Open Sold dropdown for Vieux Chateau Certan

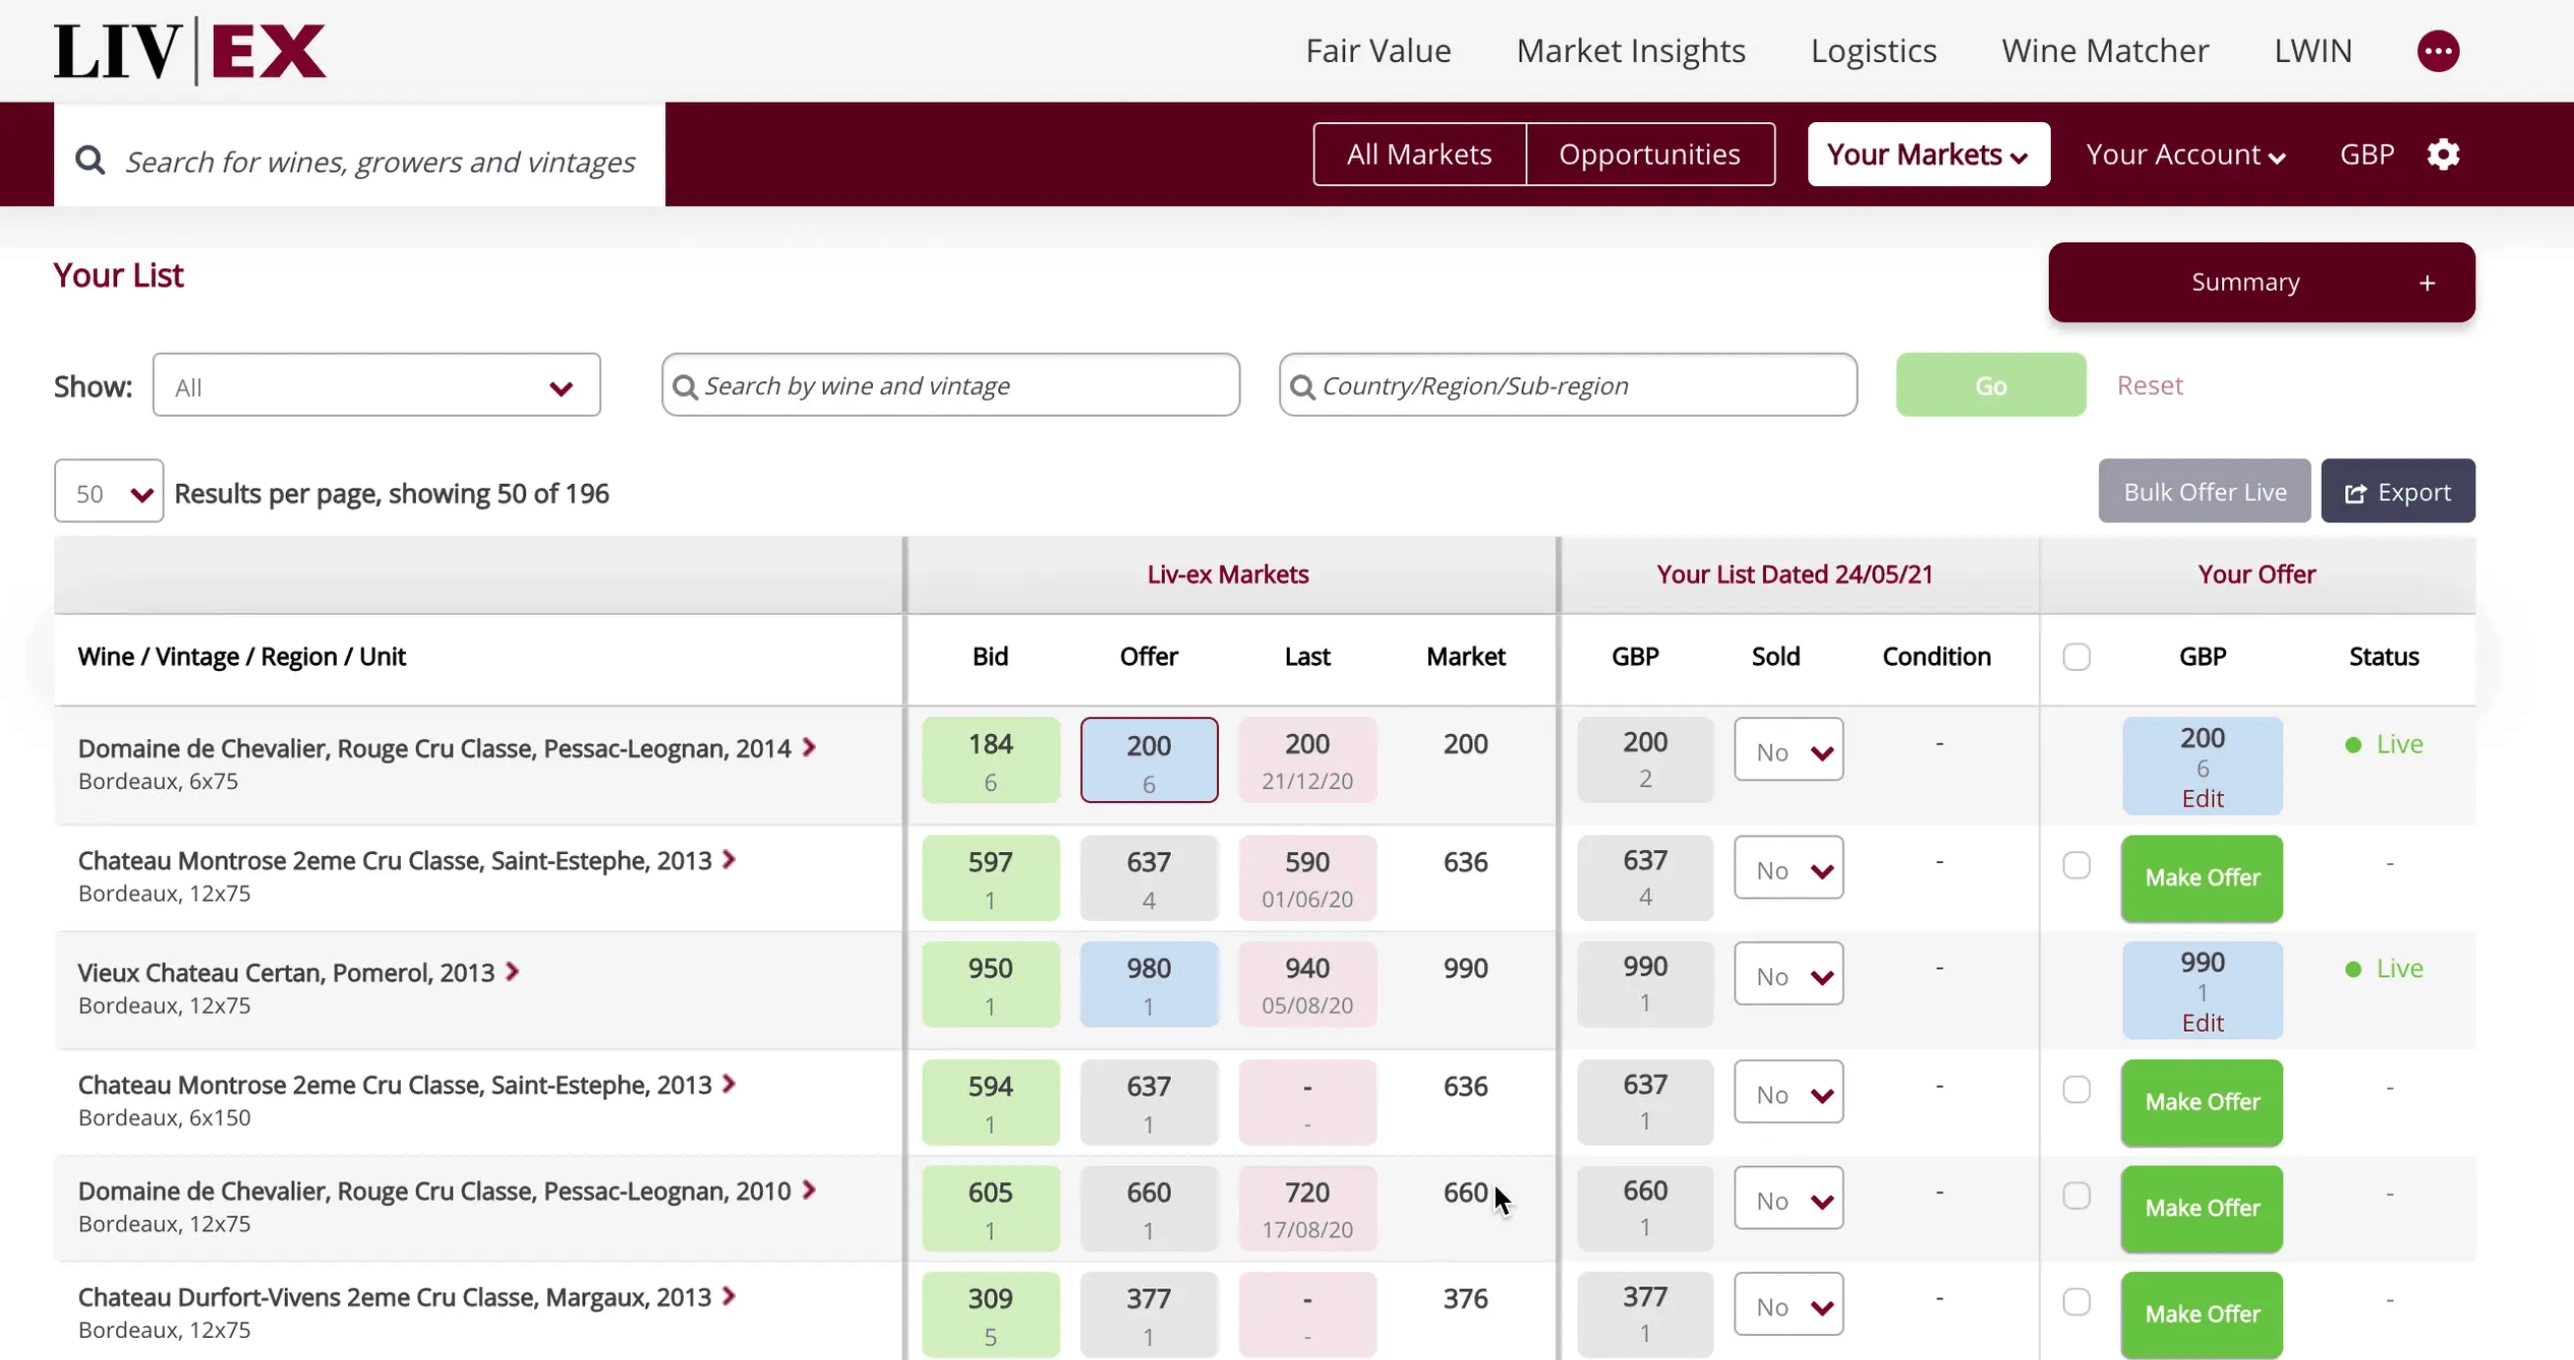[1788, 973]
